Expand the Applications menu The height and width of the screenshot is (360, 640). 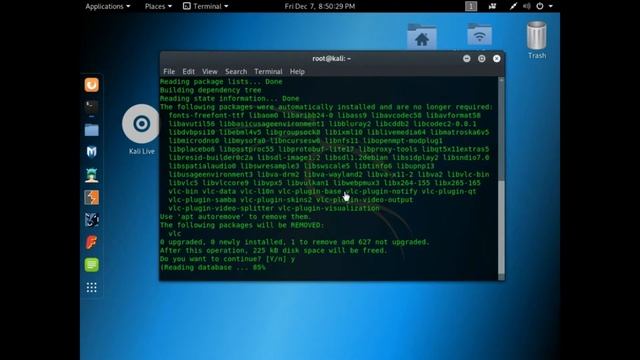[x=108, y=6]
